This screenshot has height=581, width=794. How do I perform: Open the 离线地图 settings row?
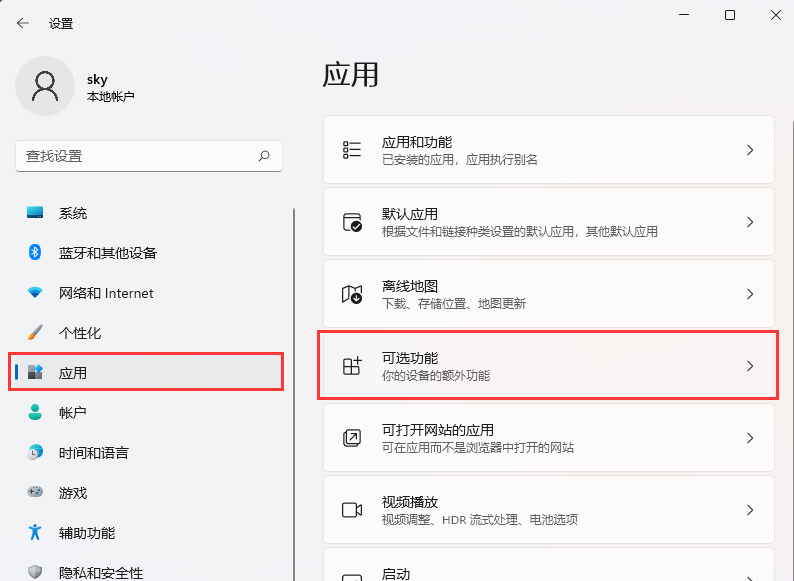pyautogui.click(x=548, y=294)
